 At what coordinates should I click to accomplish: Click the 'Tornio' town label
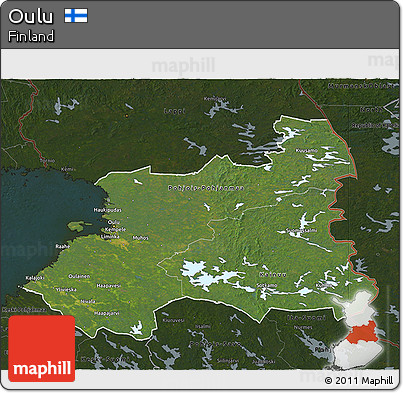[48, 161]
